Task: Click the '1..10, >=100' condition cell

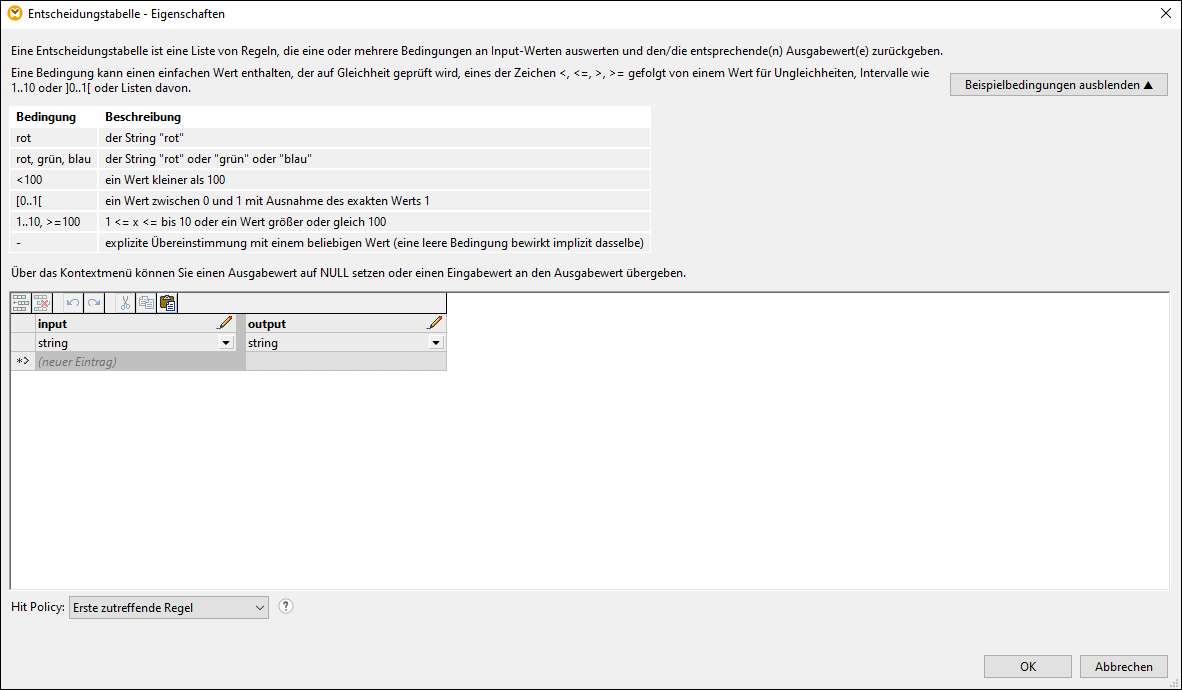Action: click(54, 222)
